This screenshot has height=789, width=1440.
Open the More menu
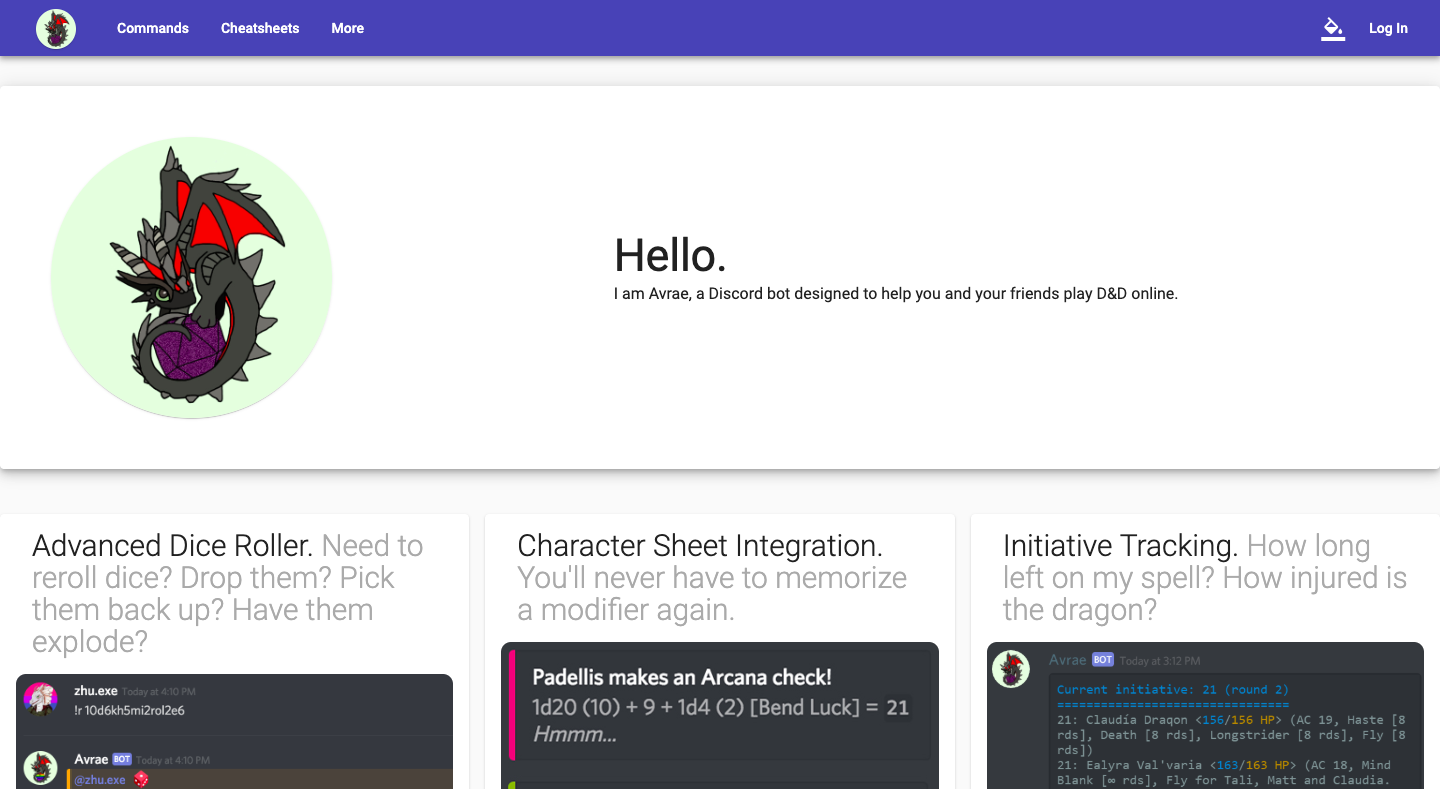tap(348, 28)
